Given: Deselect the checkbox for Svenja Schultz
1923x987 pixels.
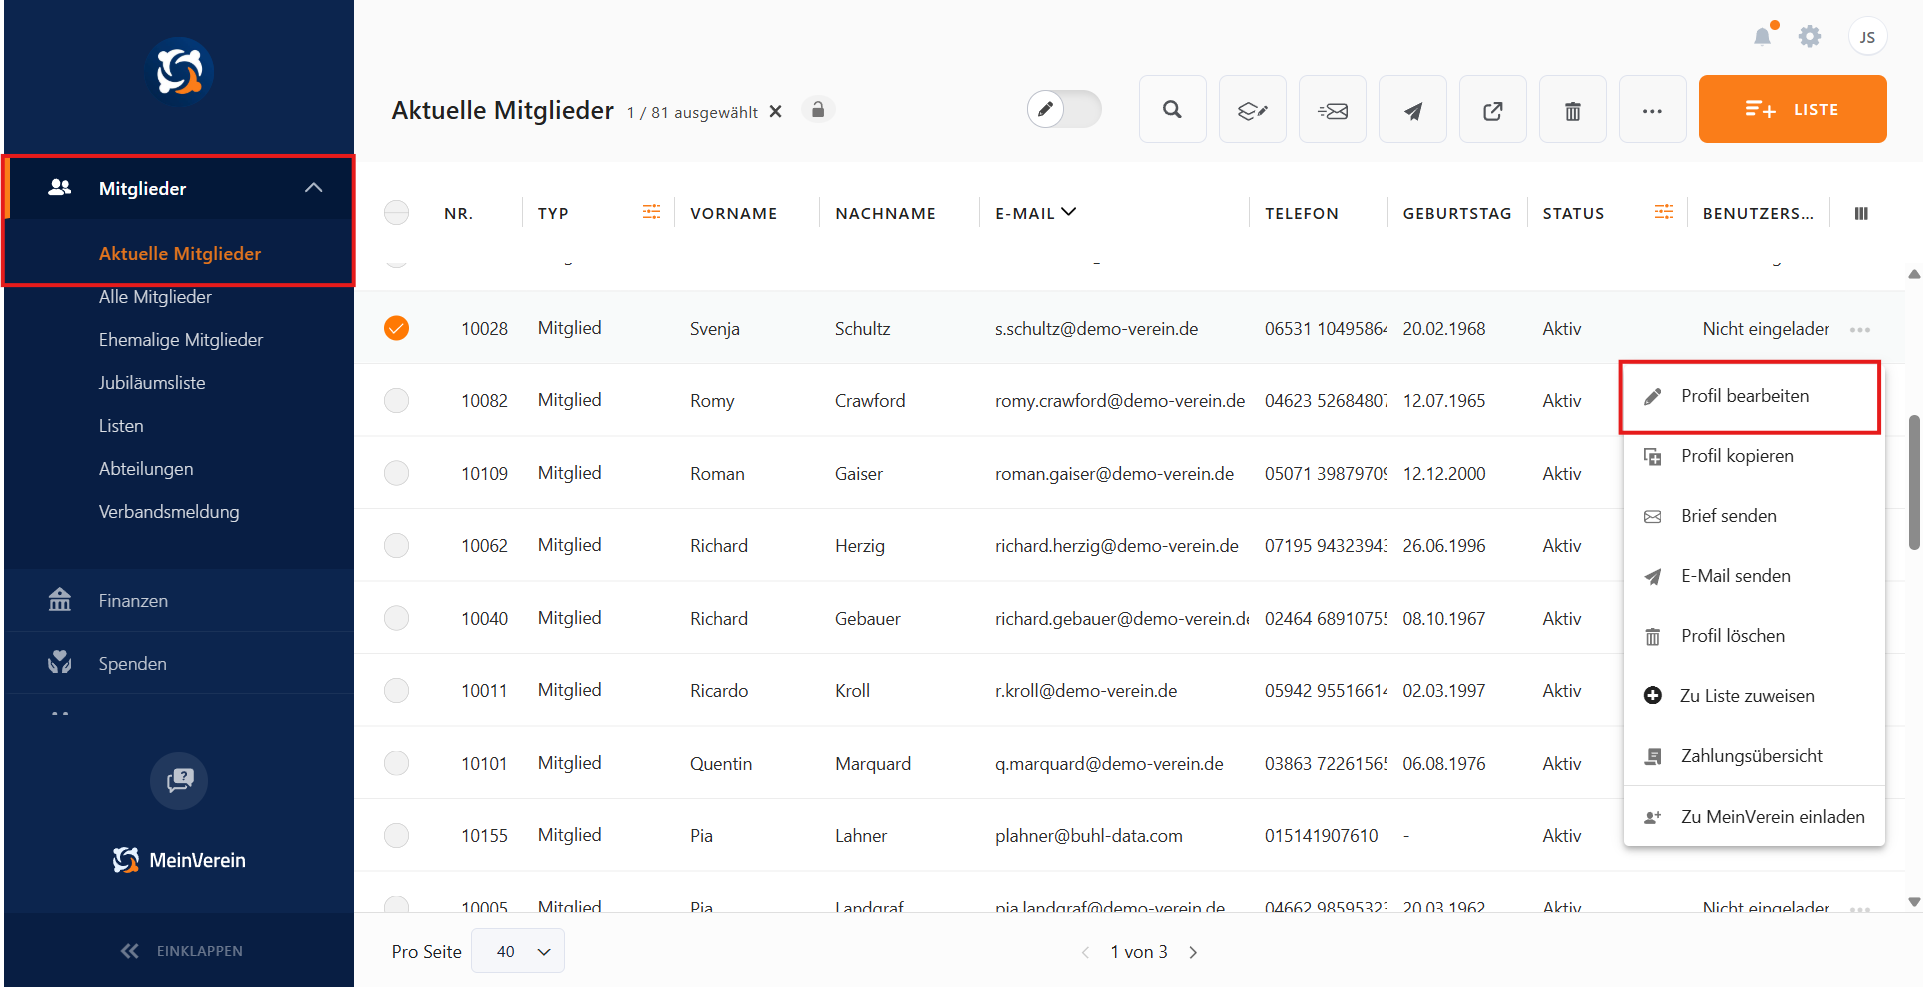Looking at the screenshot, I should [397, 328].
